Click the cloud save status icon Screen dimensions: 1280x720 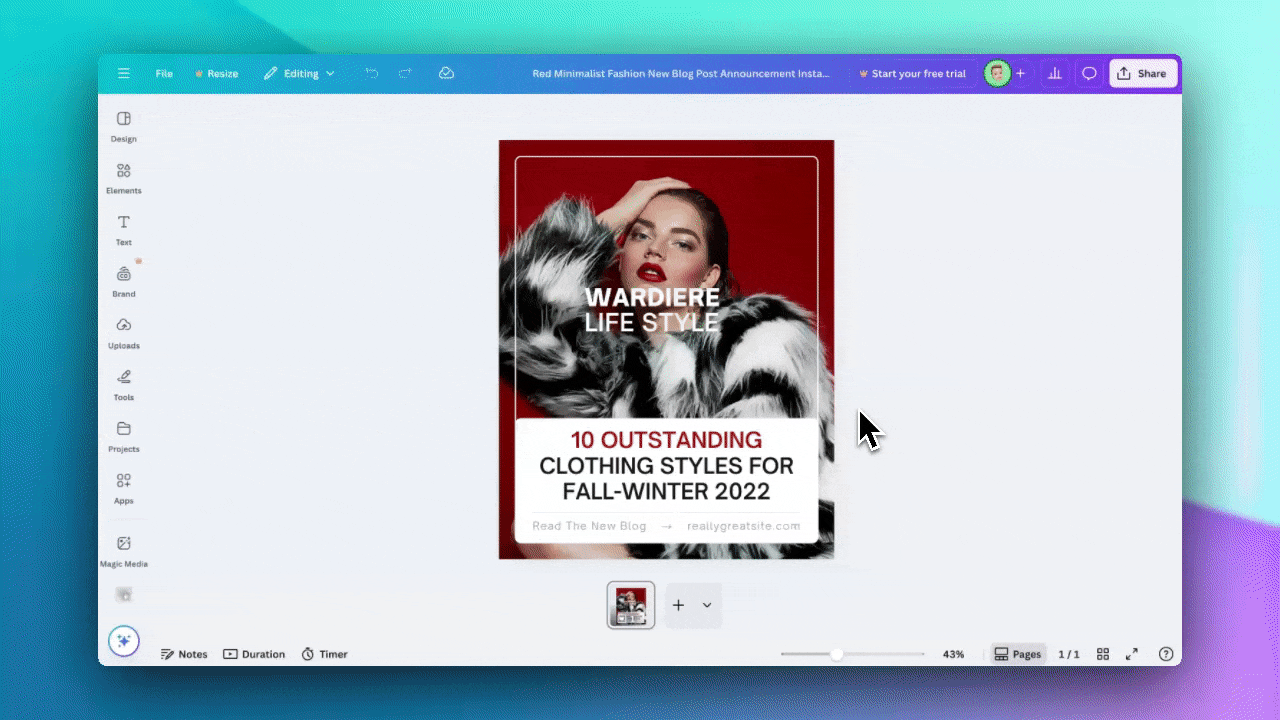point(447,74)
